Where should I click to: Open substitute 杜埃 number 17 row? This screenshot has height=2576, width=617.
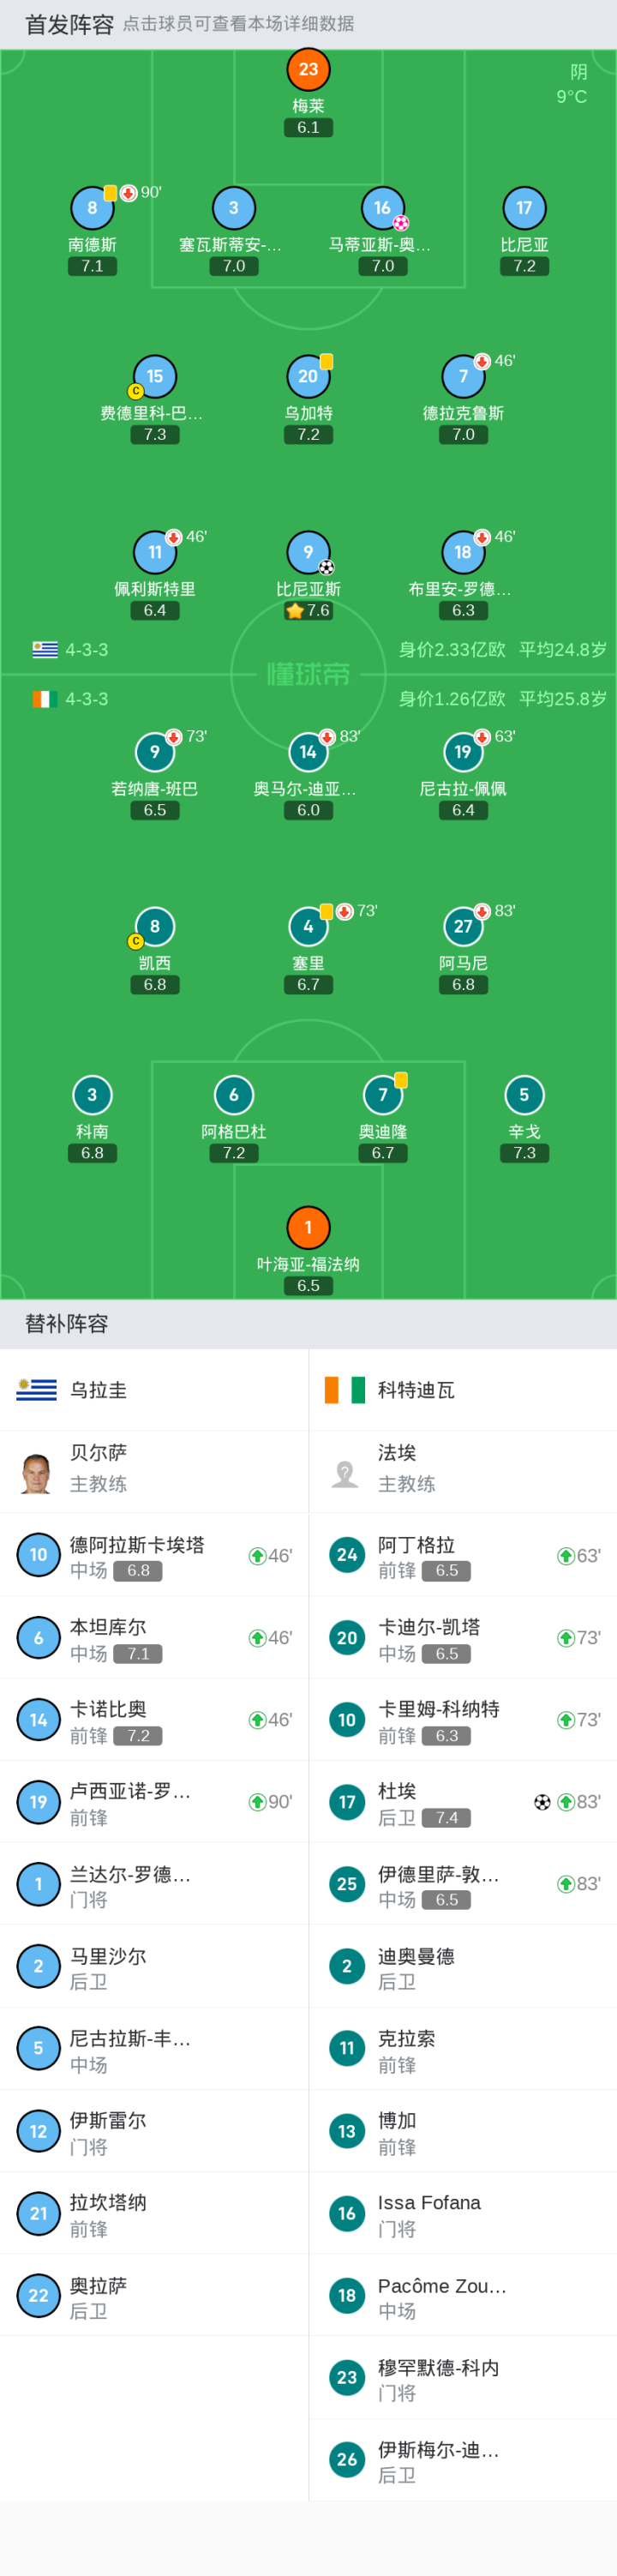pos(462,1802)
